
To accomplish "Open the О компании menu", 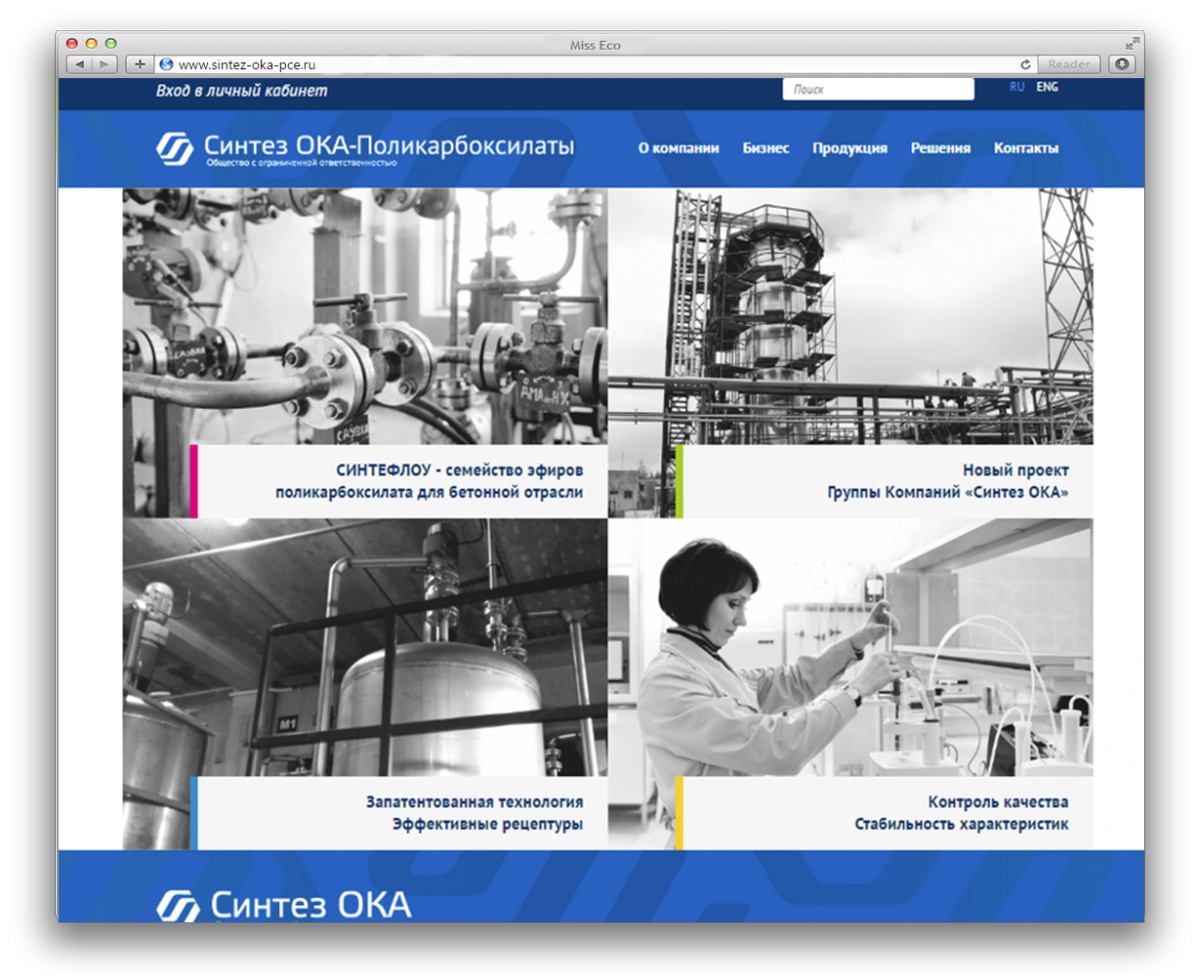I will [678, 148].
